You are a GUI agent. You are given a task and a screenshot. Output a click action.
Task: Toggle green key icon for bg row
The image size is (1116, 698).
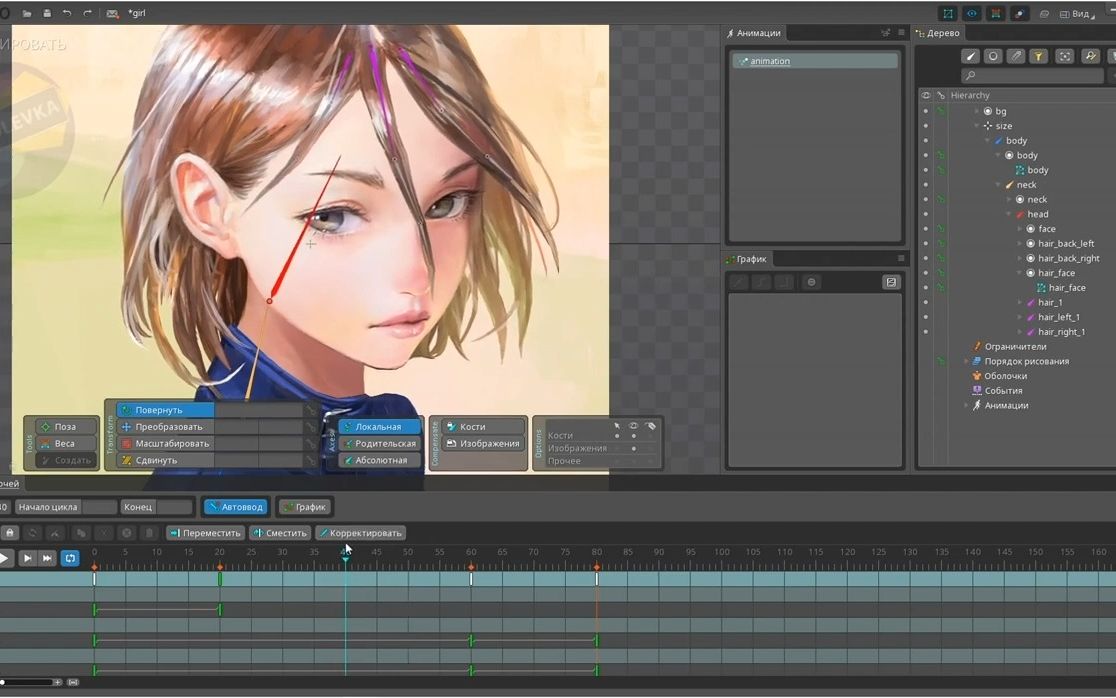tap(940, 111)
